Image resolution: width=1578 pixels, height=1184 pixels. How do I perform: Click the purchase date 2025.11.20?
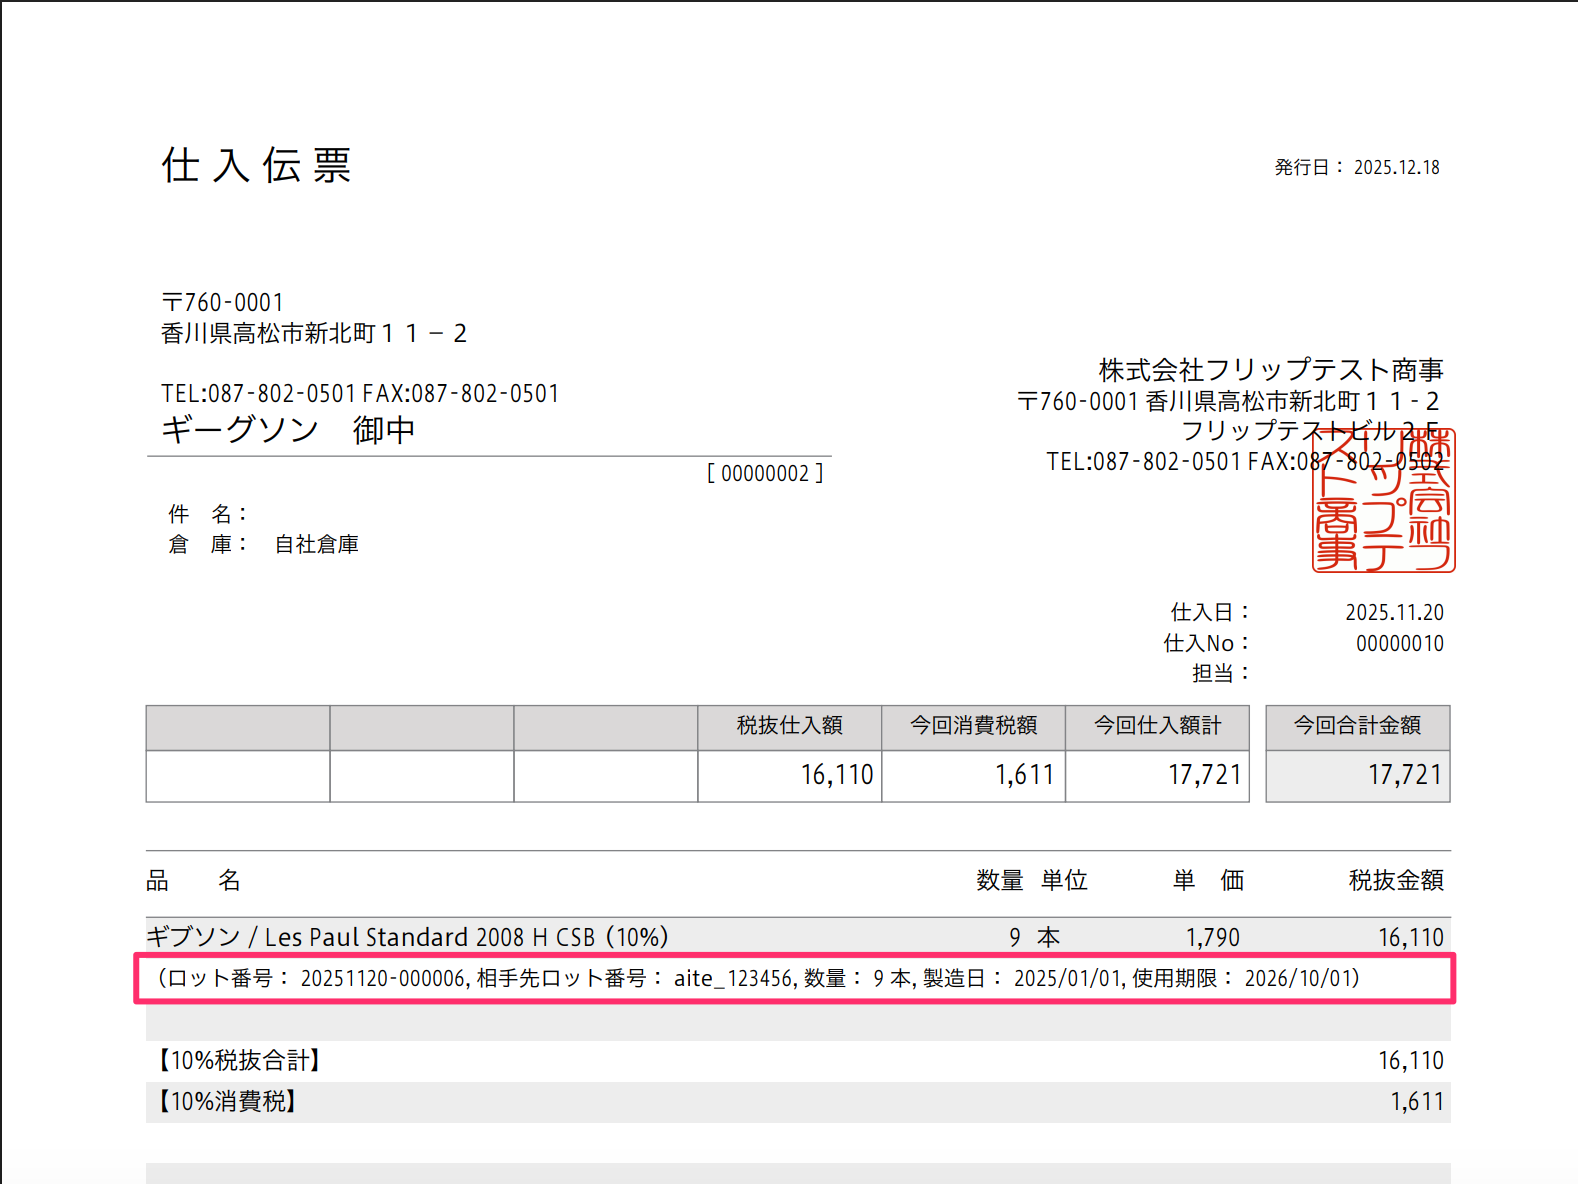pyautogui.click(x=1394, y=612)
